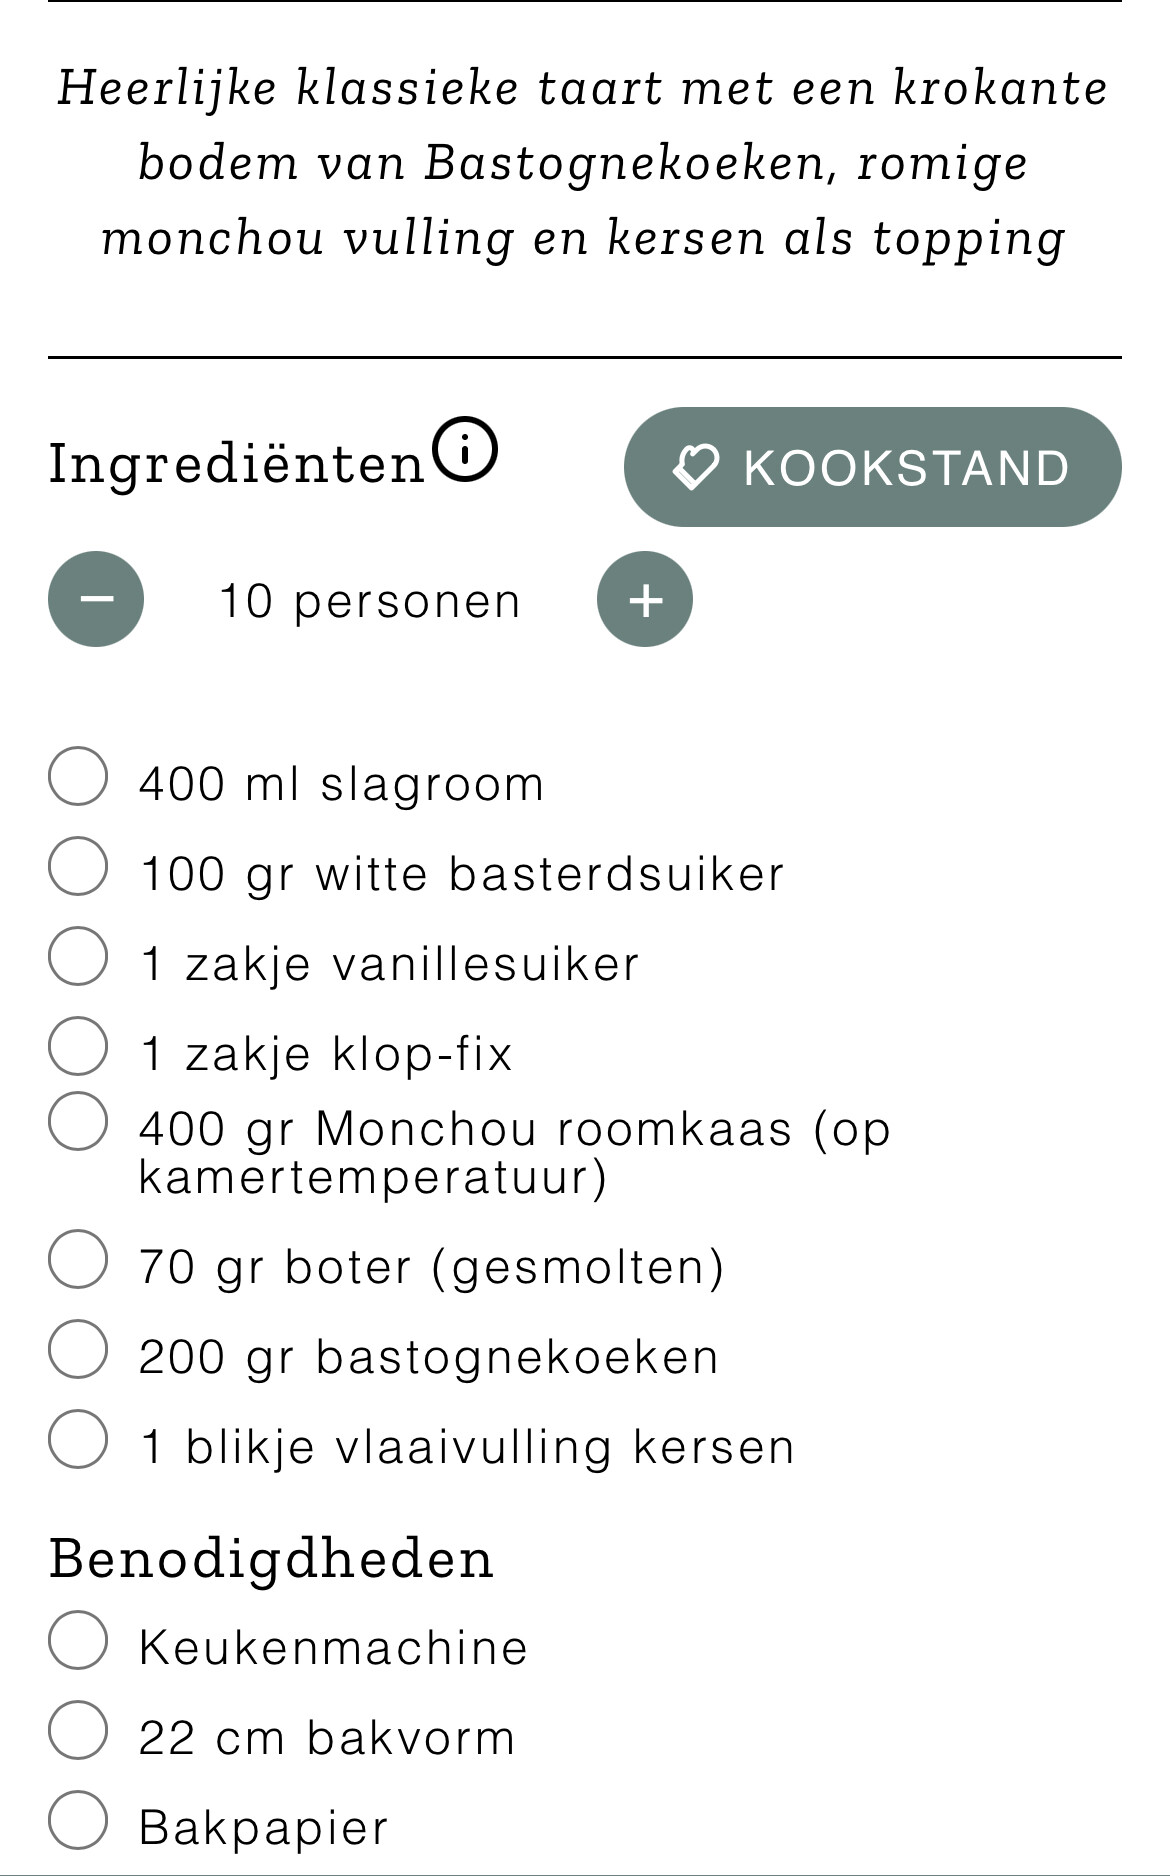
Task: Click the Ingrediënten heading
Action: point(237,464)
